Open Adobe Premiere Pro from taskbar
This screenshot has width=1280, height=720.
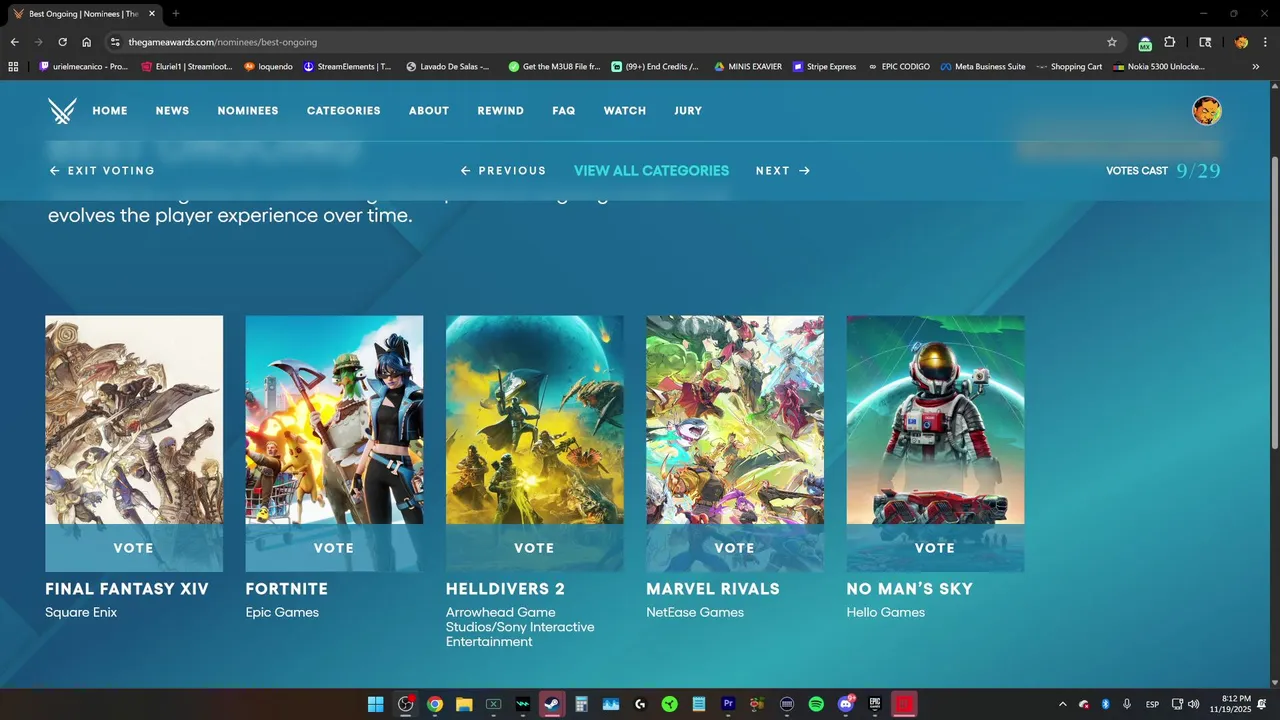728,704
